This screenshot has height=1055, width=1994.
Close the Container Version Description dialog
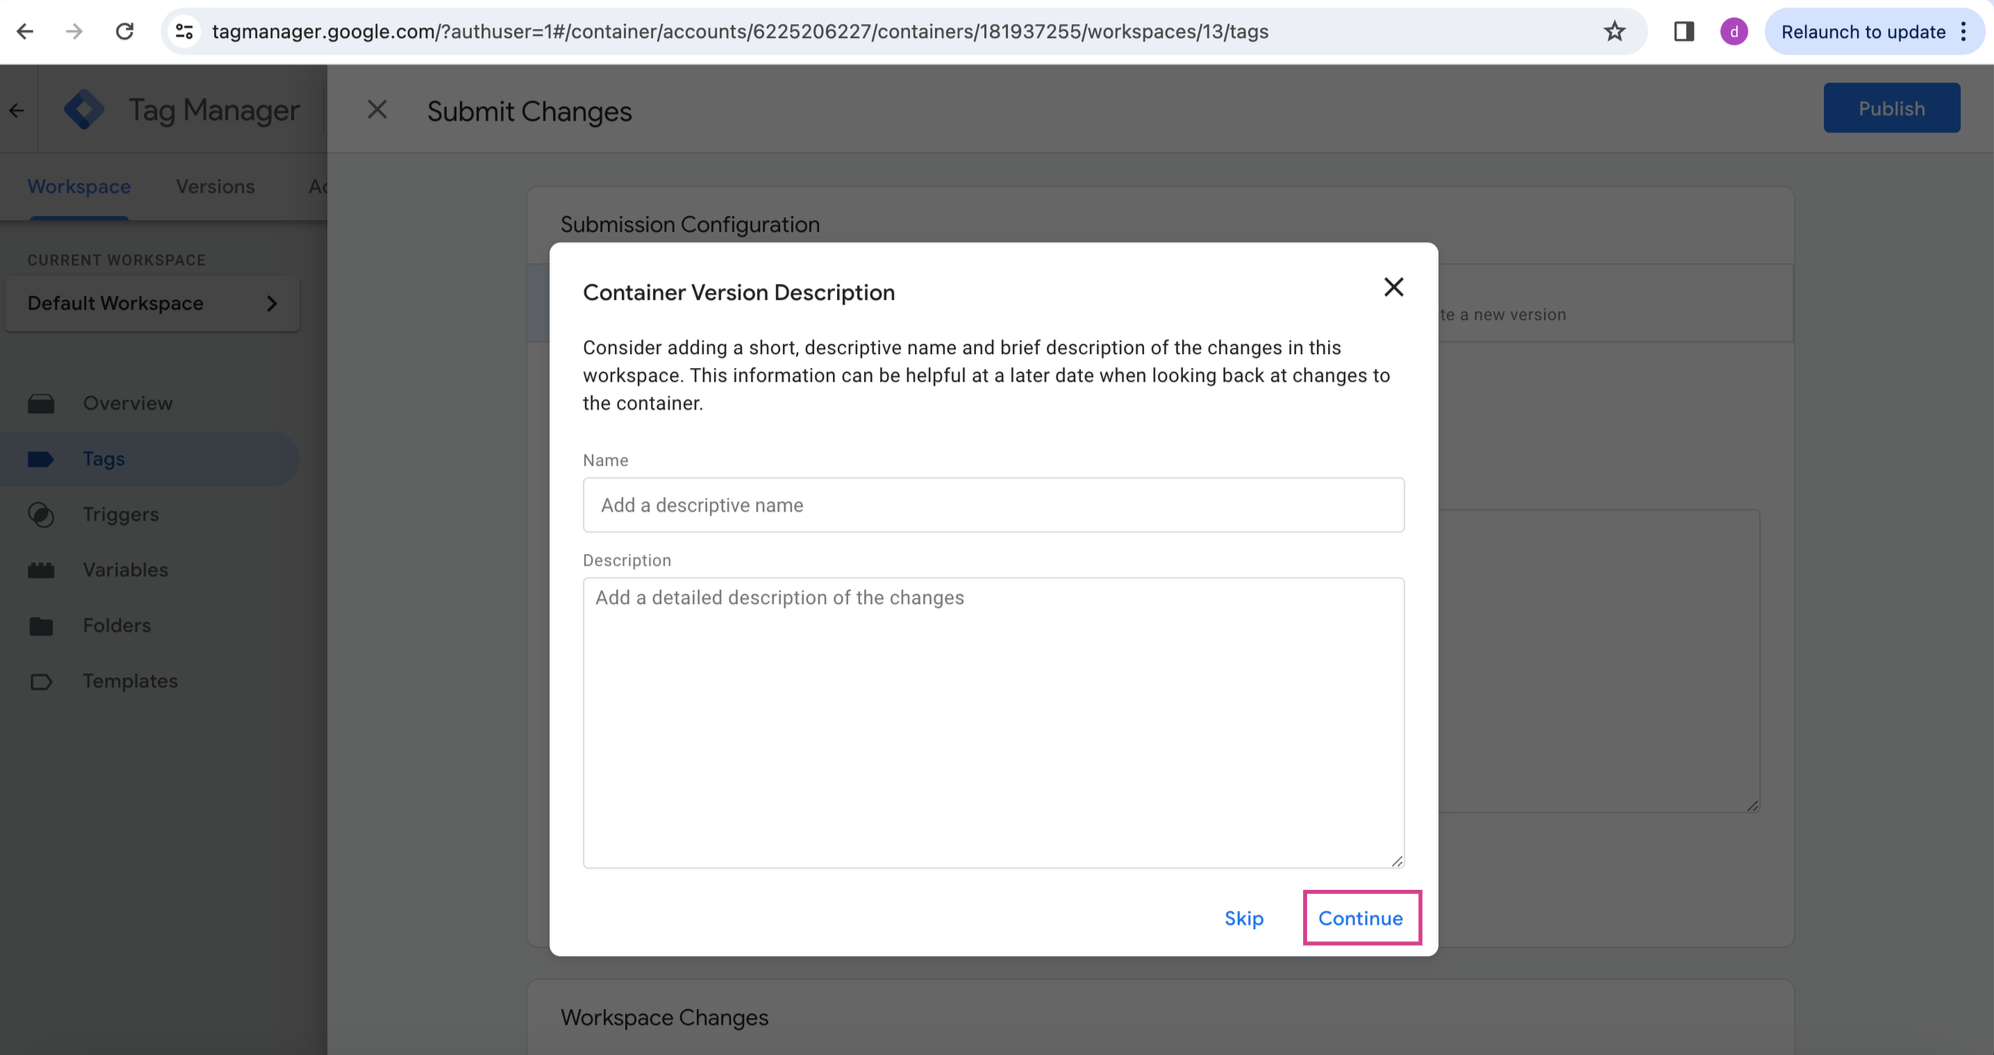pyautogui.click(x=1393, y=288)
